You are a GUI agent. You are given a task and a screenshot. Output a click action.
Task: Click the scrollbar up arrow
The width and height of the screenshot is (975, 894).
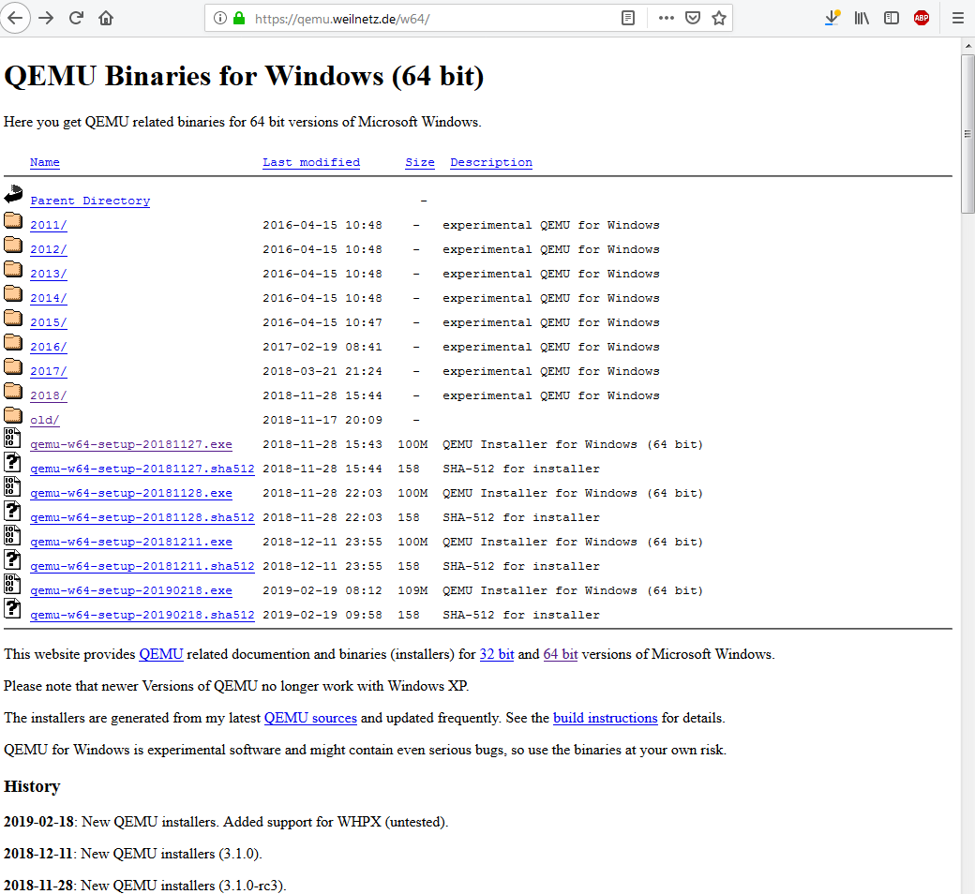pyautogui.click(x=968, y=45)
